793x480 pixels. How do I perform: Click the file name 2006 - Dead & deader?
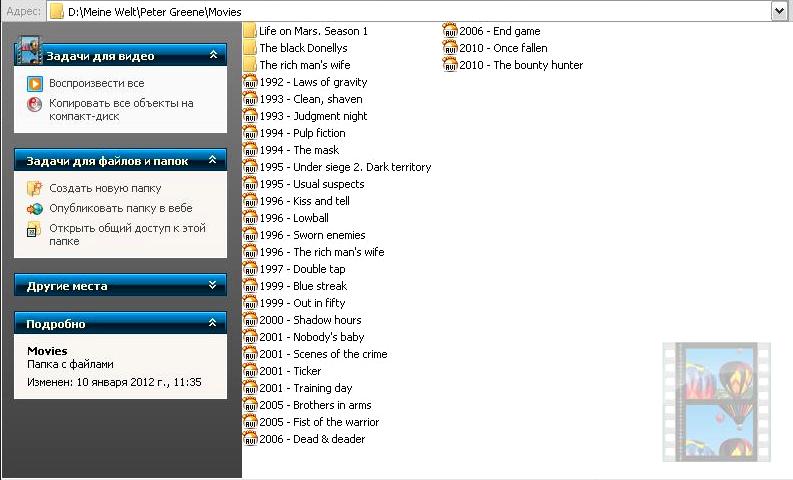(x=312, y=439)
